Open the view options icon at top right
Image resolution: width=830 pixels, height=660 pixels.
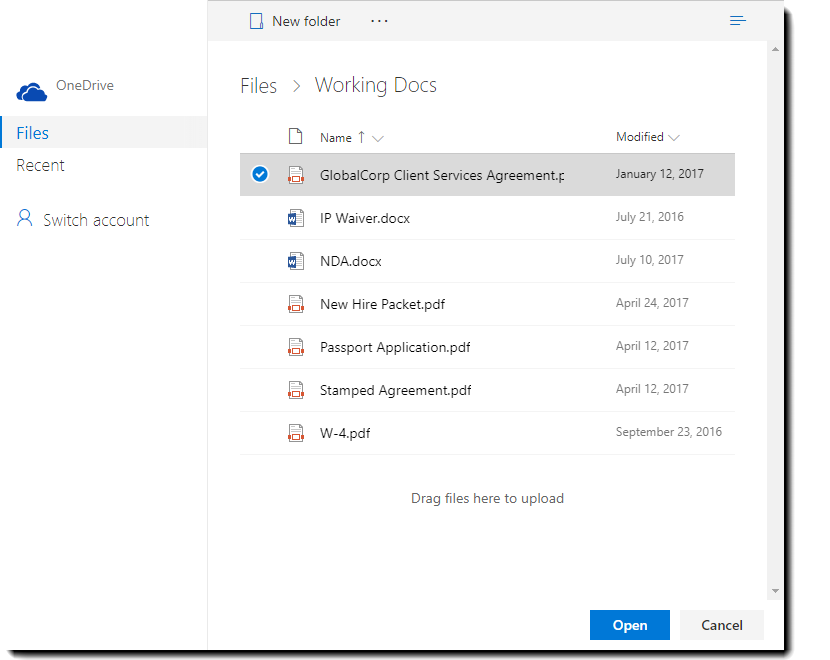pos(737,20)
